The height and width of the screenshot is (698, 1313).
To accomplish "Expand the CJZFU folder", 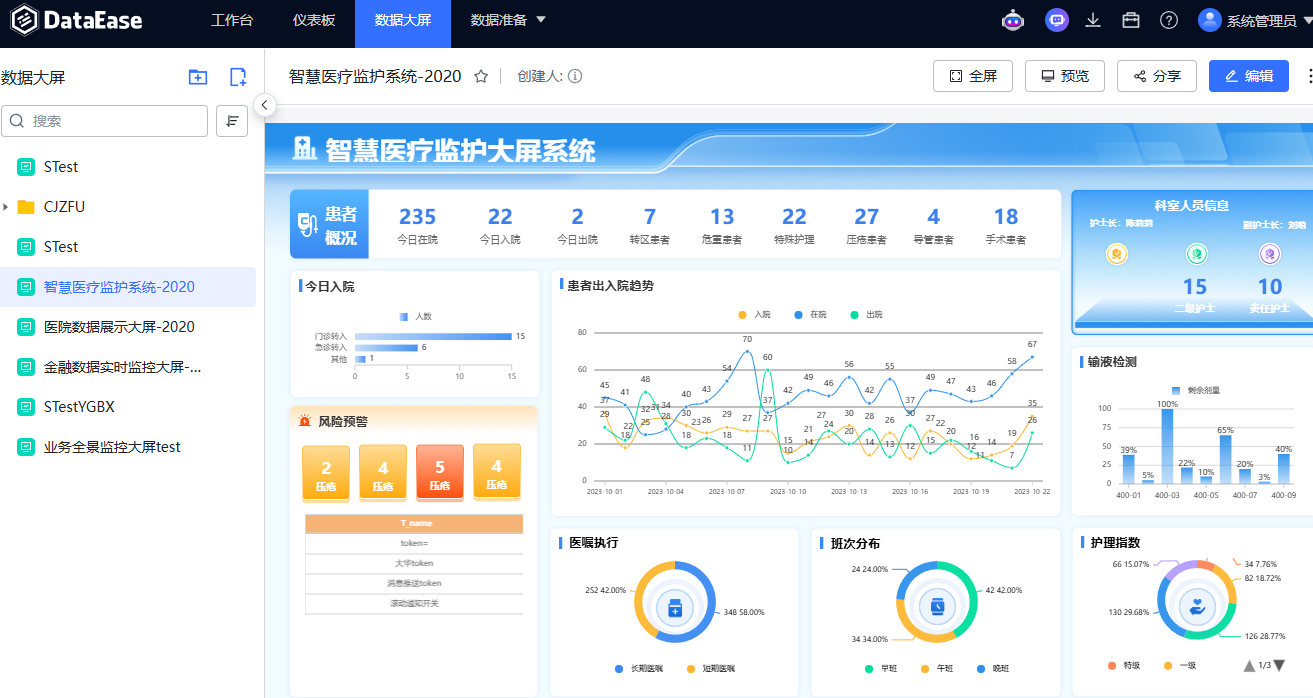I will (x=6, y=207).
